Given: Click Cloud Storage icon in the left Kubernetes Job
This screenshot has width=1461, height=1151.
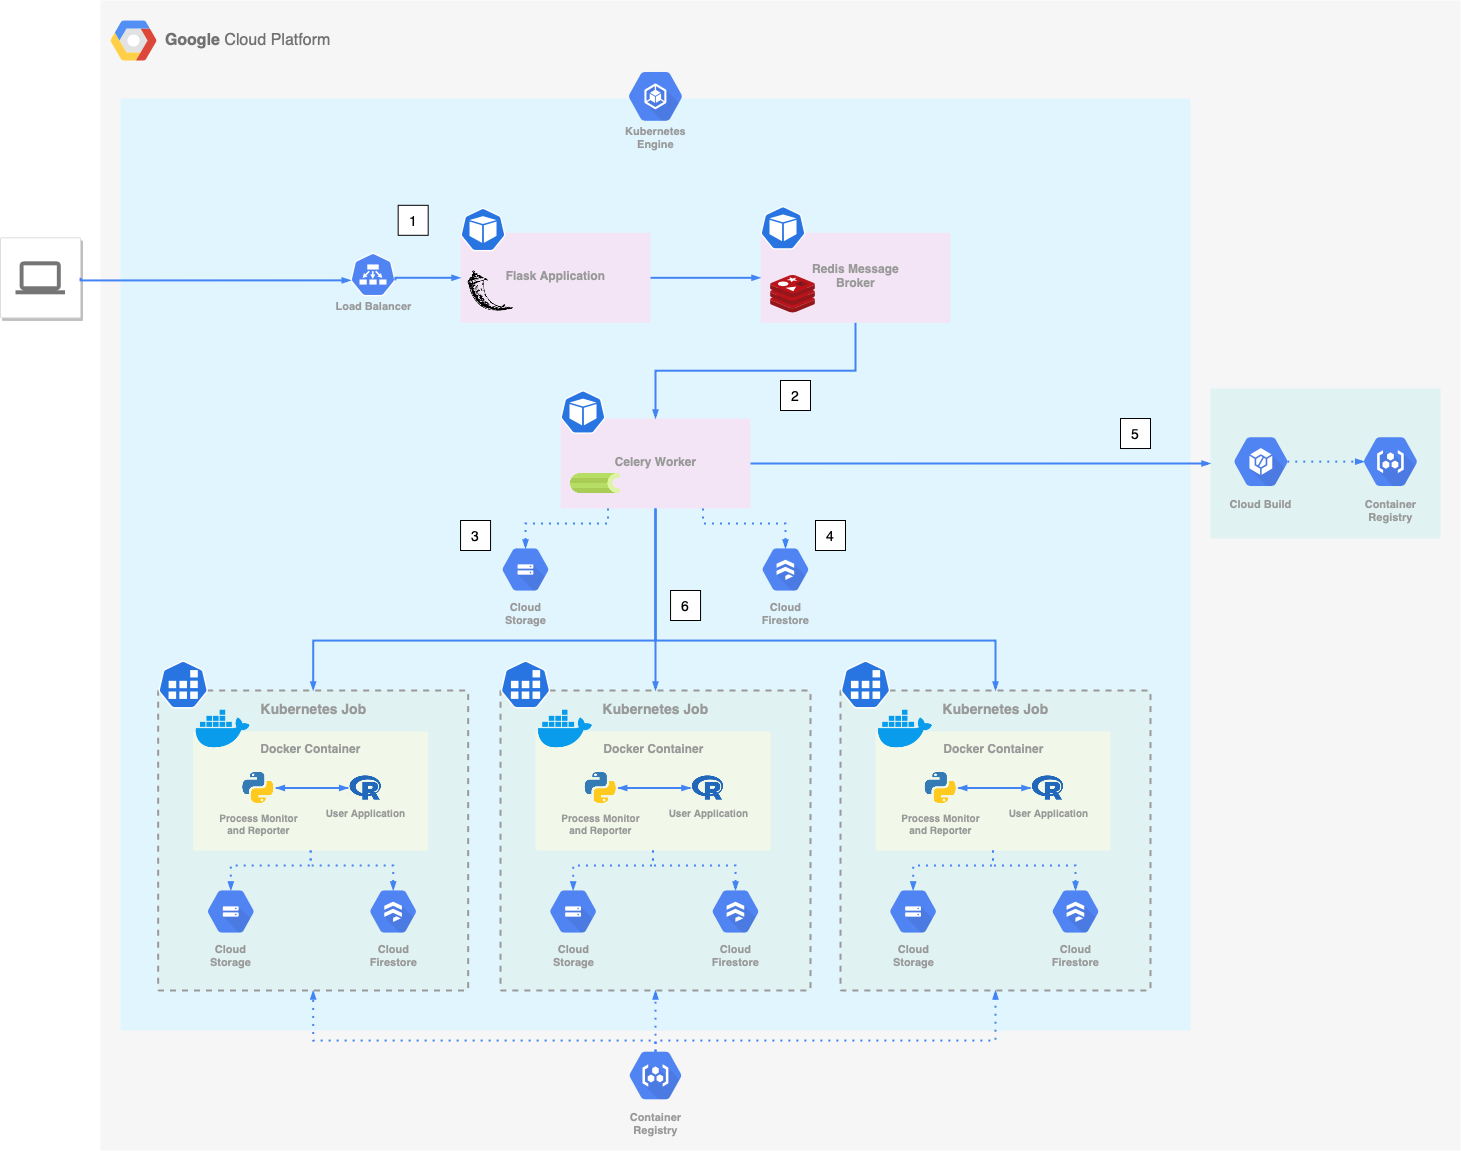Looking at the screenshot, I should coord(230,912).
